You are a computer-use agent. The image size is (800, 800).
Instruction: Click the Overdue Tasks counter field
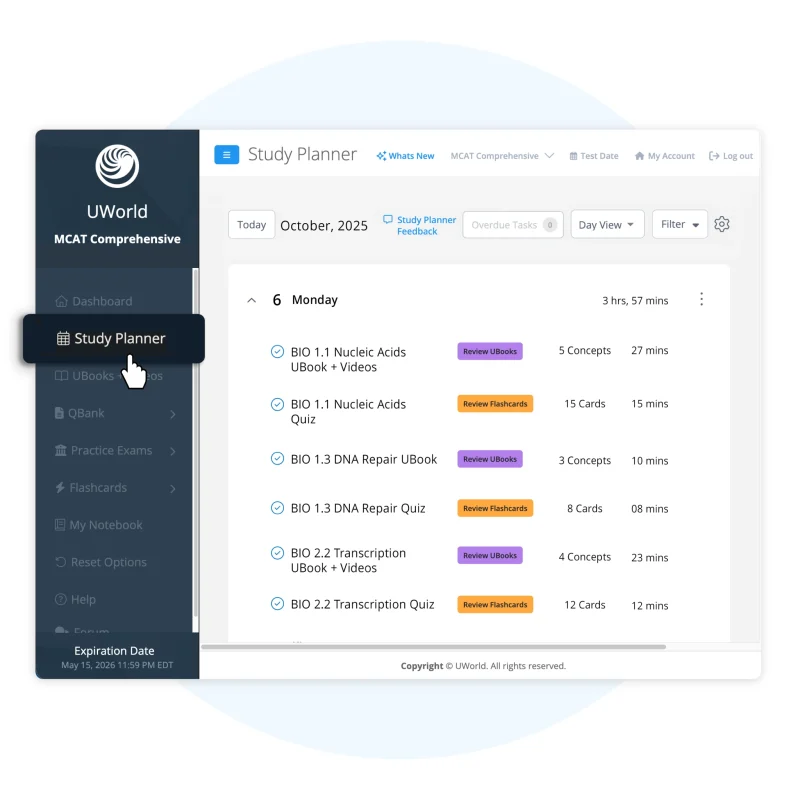[513, 224]
